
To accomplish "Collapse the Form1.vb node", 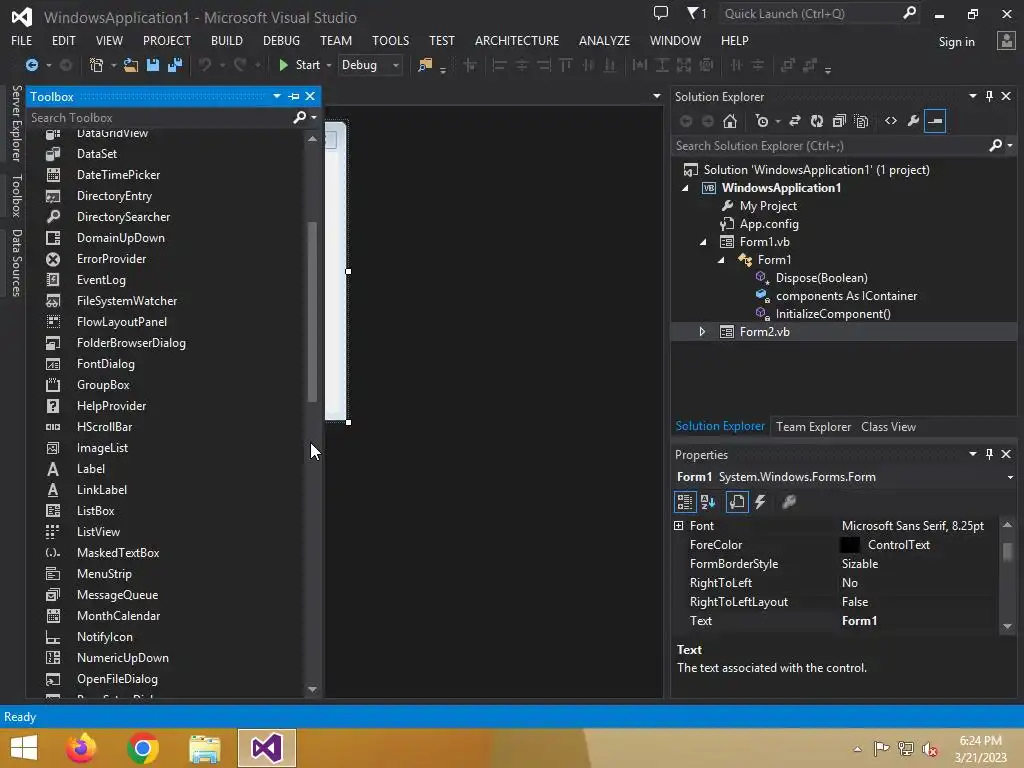I will [703, 242].
